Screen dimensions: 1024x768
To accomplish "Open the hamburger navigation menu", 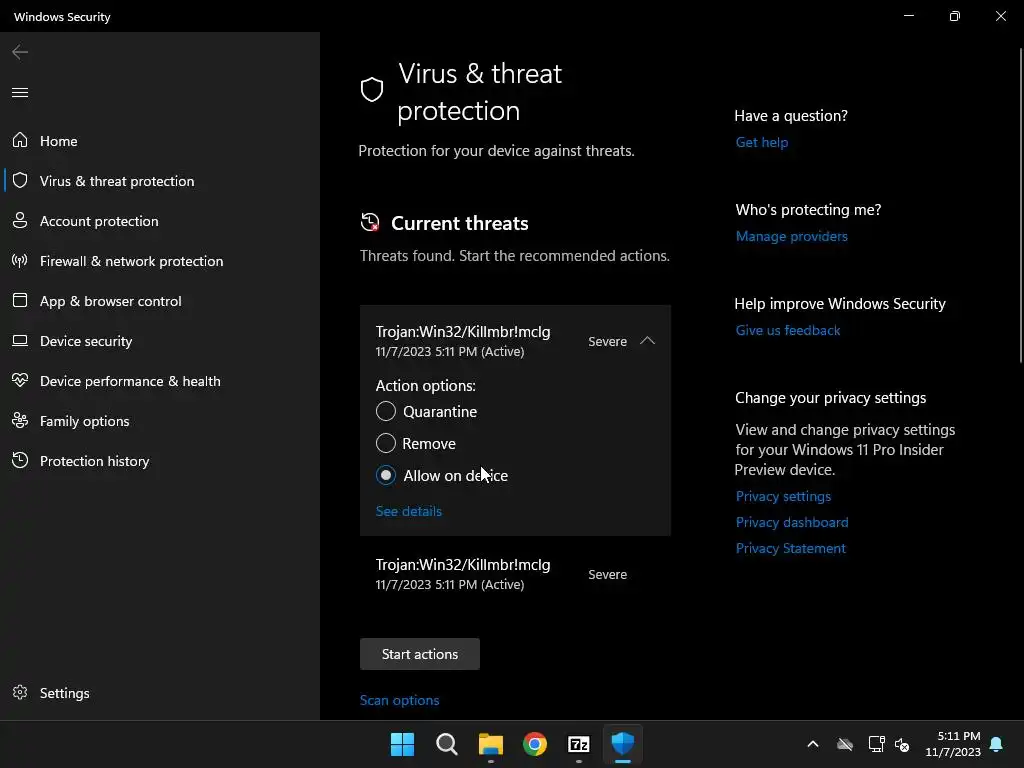I will click(x=20, y=92).
